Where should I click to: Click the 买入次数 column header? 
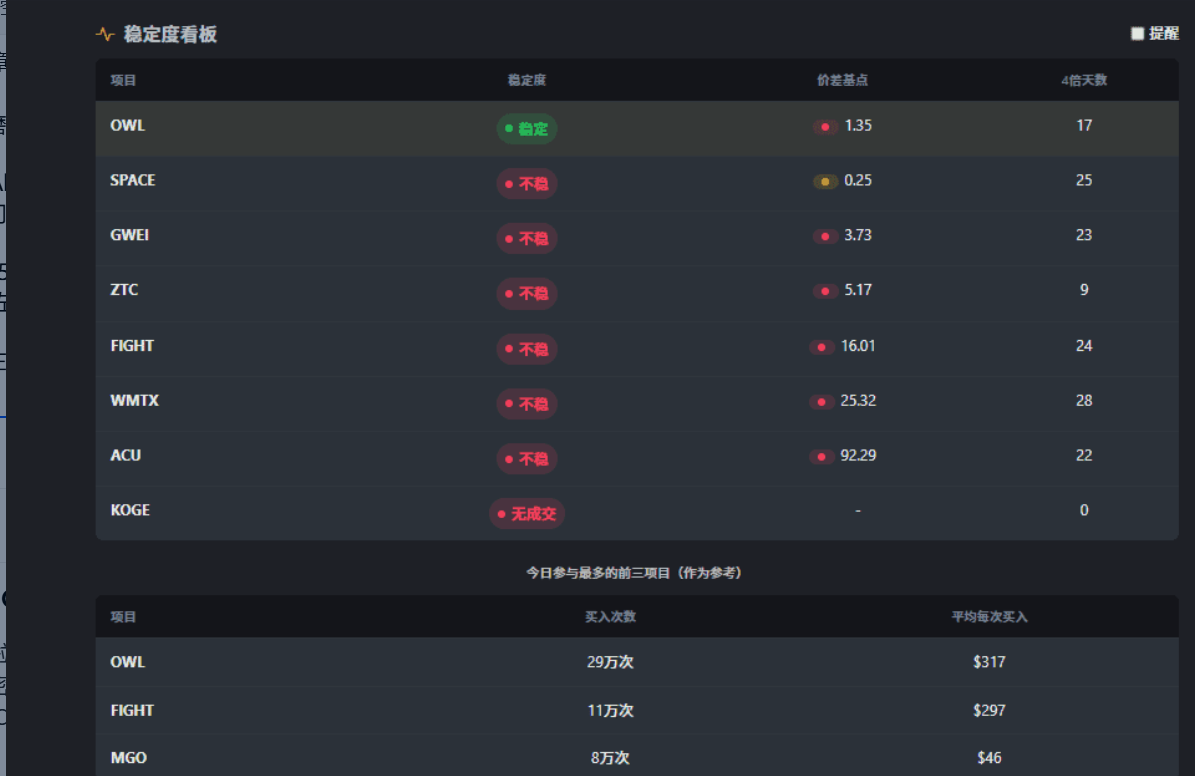click(610, 617)
